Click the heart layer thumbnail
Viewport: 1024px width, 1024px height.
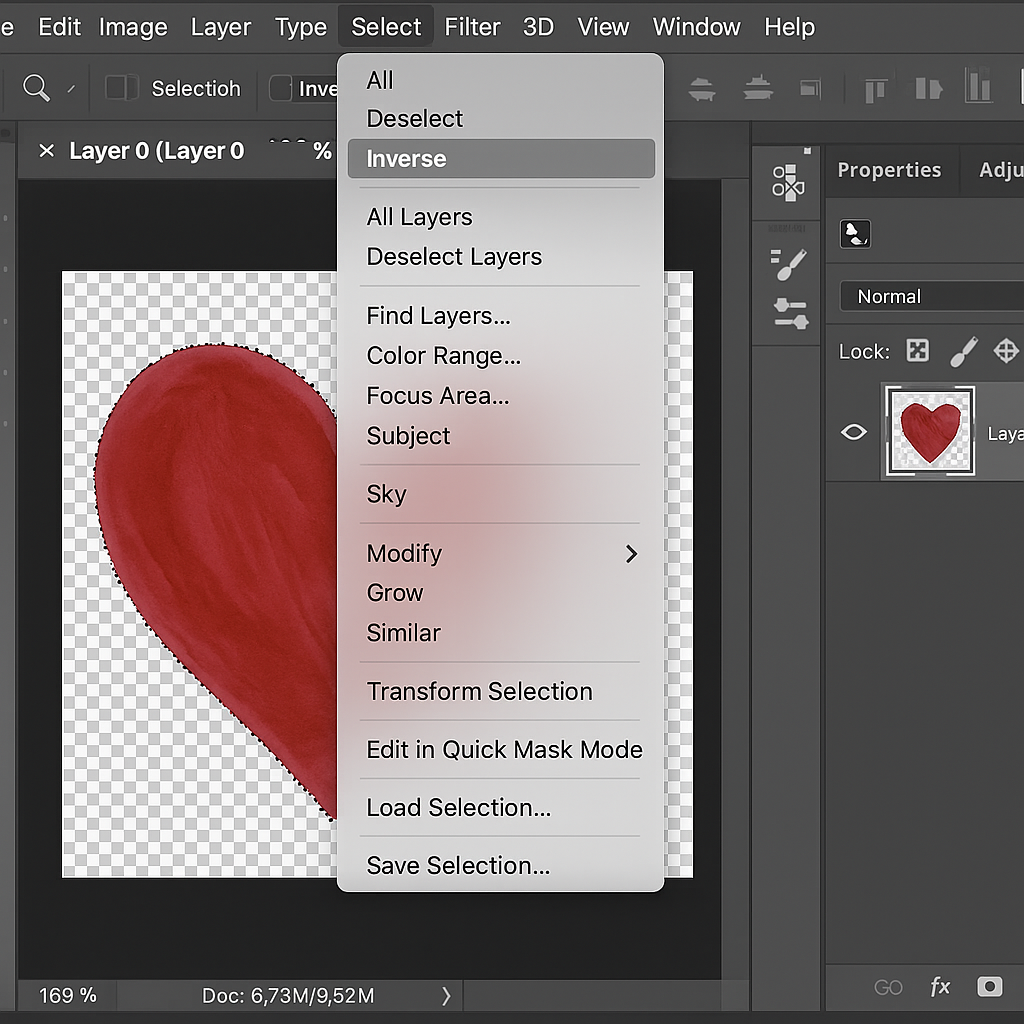[x=930, y=431]
